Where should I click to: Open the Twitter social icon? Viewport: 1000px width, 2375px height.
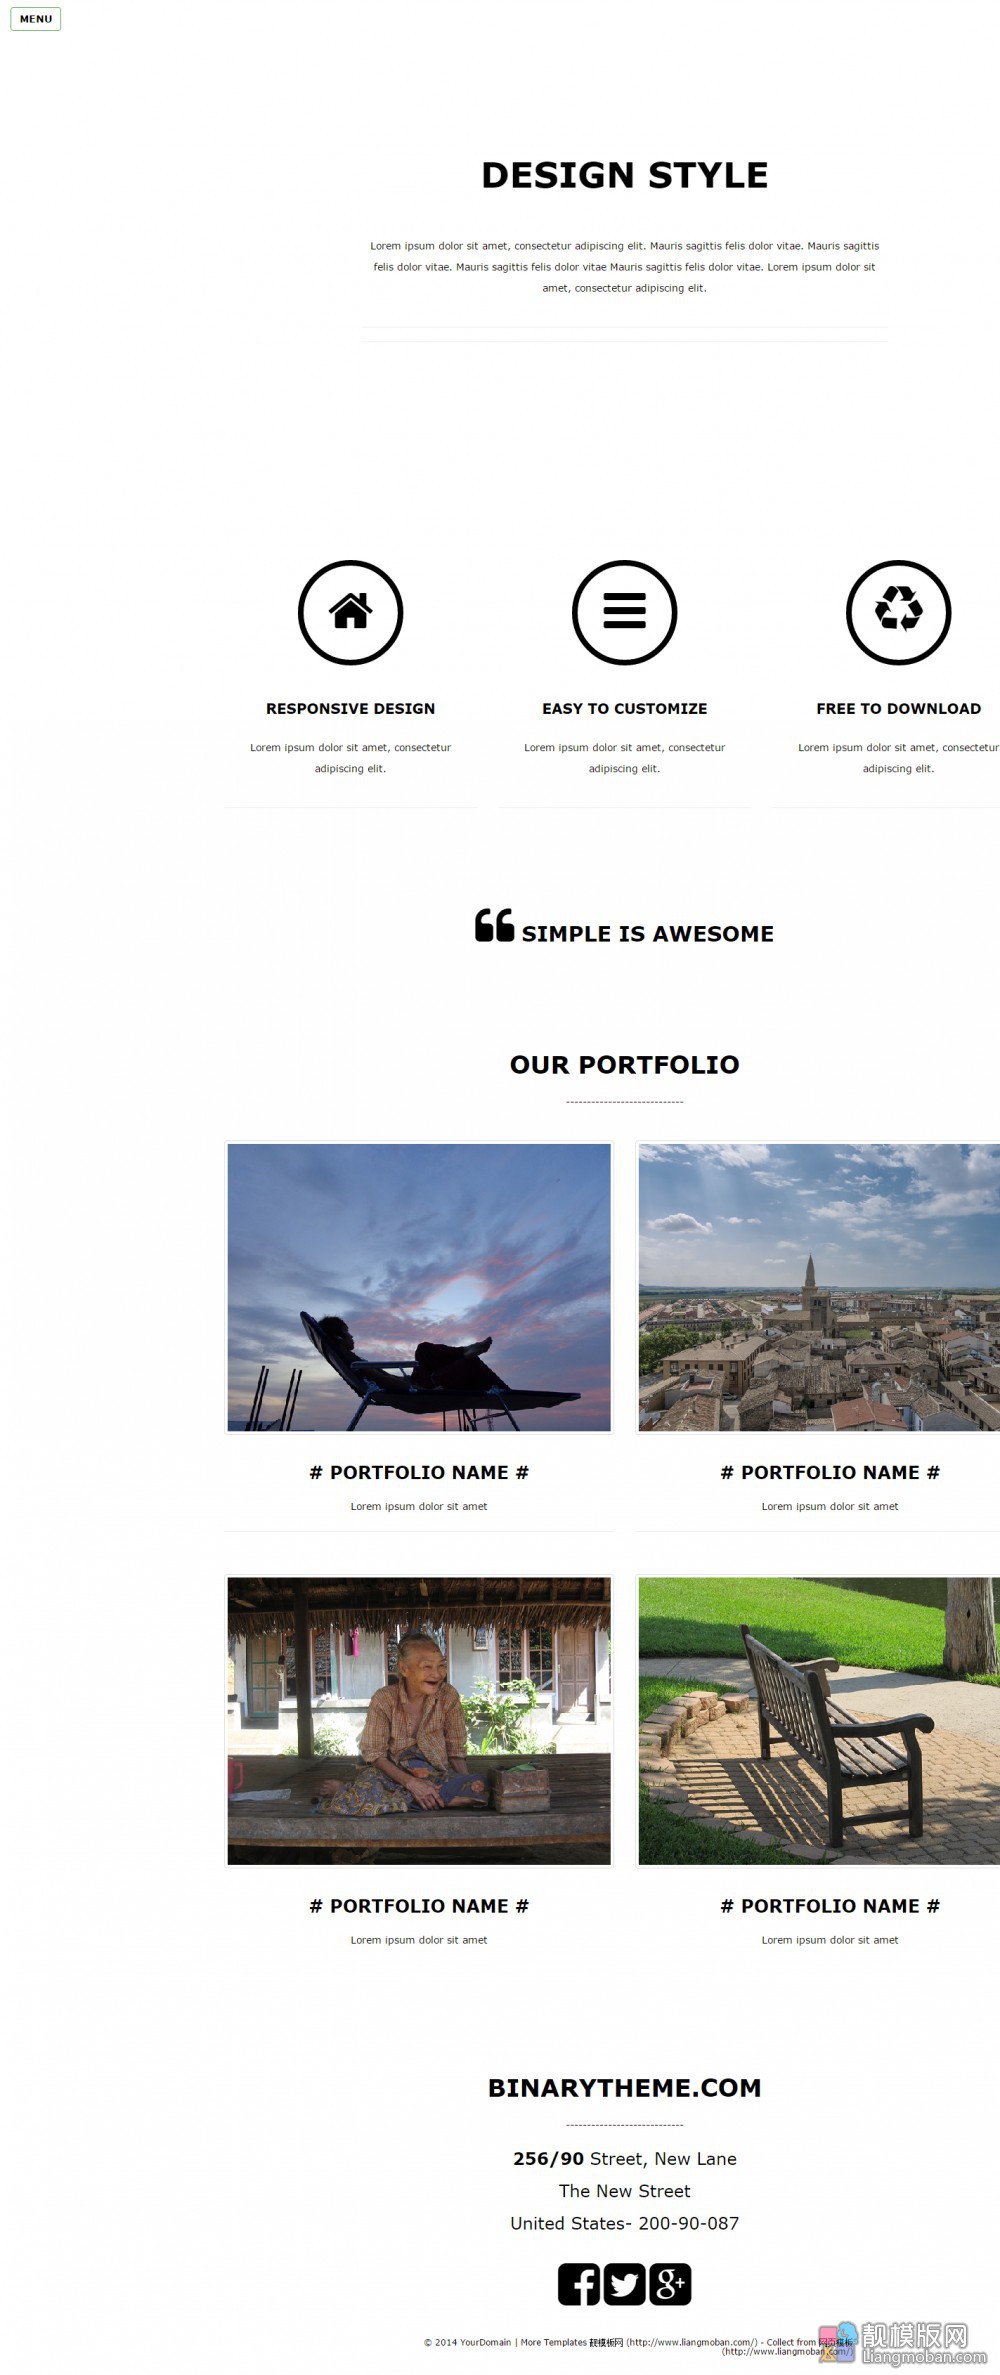(x=625, y=2284)
